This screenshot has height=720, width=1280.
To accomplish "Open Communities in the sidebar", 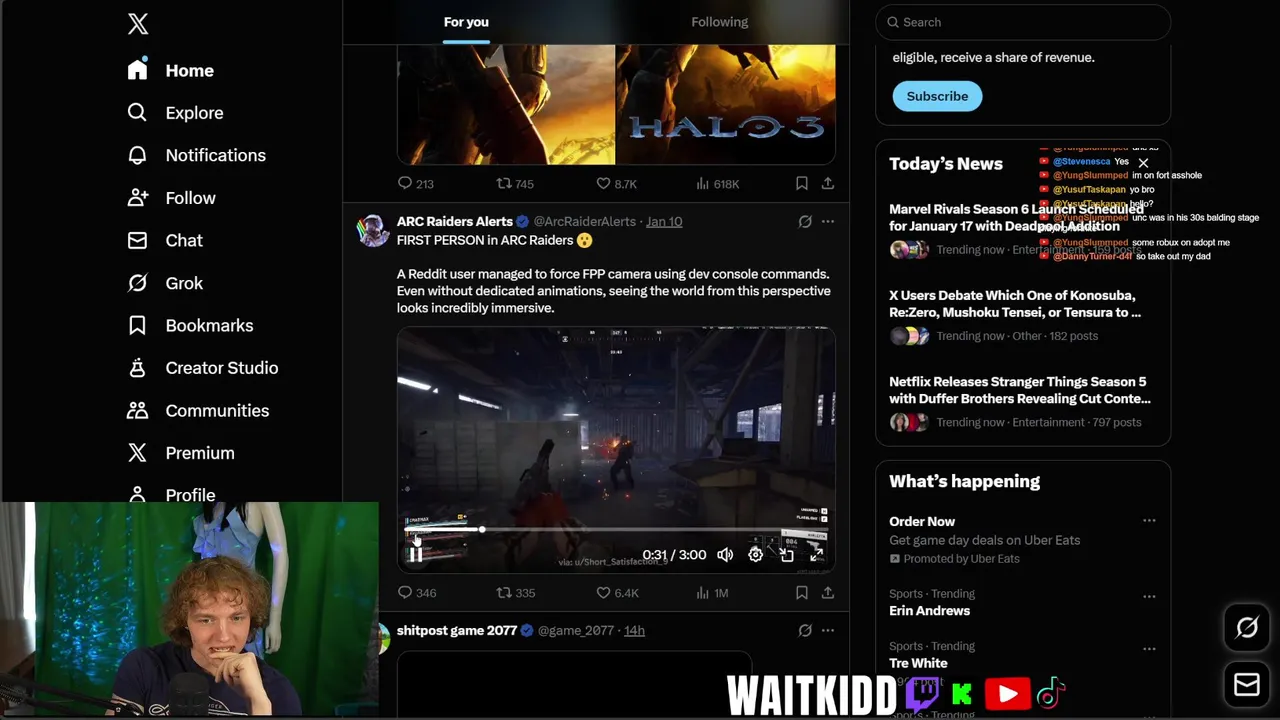I will (x=198, y=410).
